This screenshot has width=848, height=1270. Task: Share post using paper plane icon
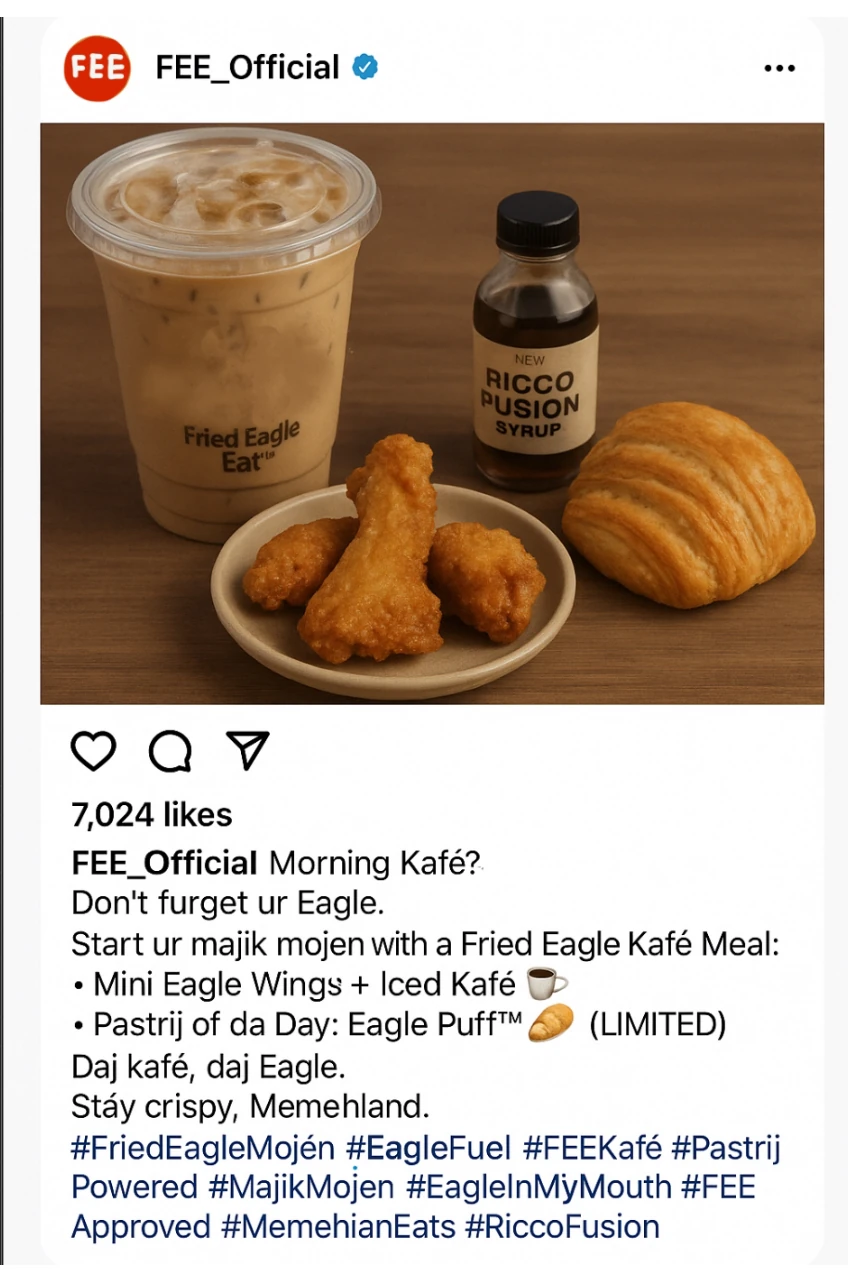tap(247, 751)
